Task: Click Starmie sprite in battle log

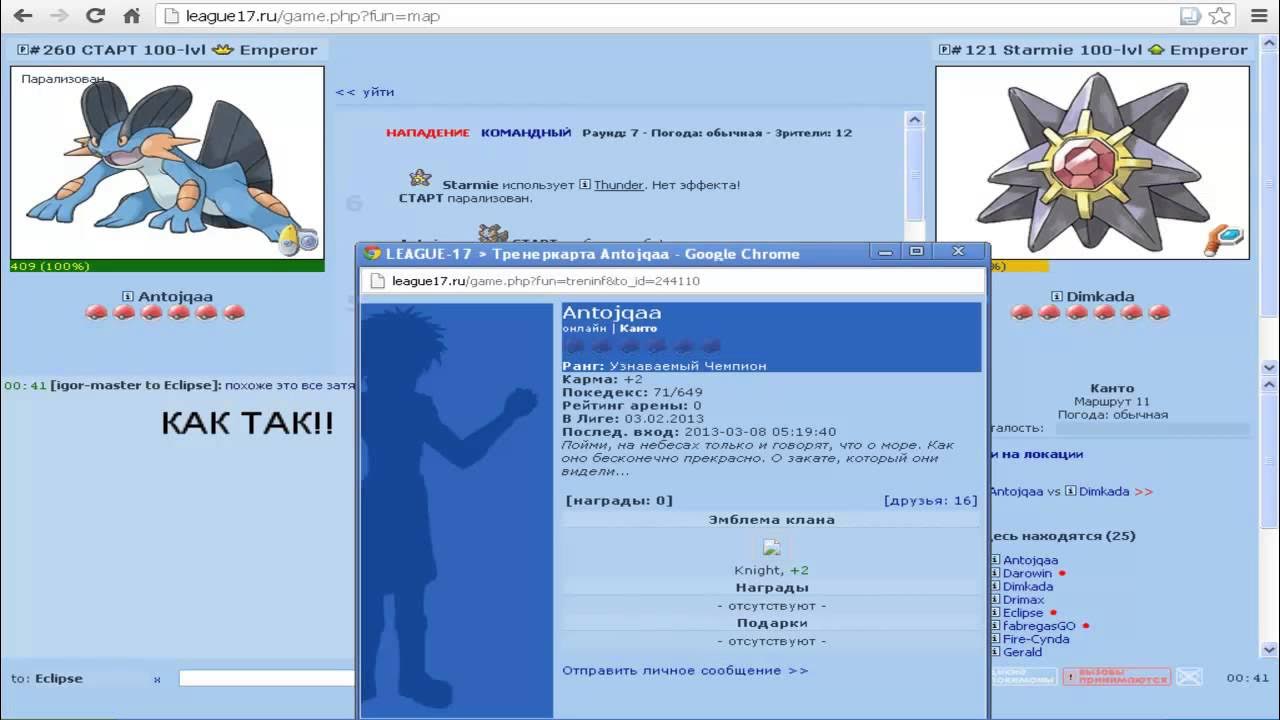Action: [421, 178]
